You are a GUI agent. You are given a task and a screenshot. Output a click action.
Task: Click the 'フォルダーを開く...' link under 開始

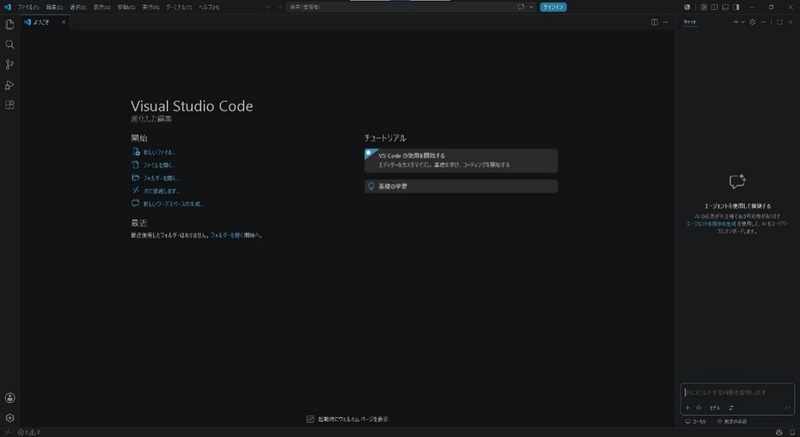click(x=161, y=178)
